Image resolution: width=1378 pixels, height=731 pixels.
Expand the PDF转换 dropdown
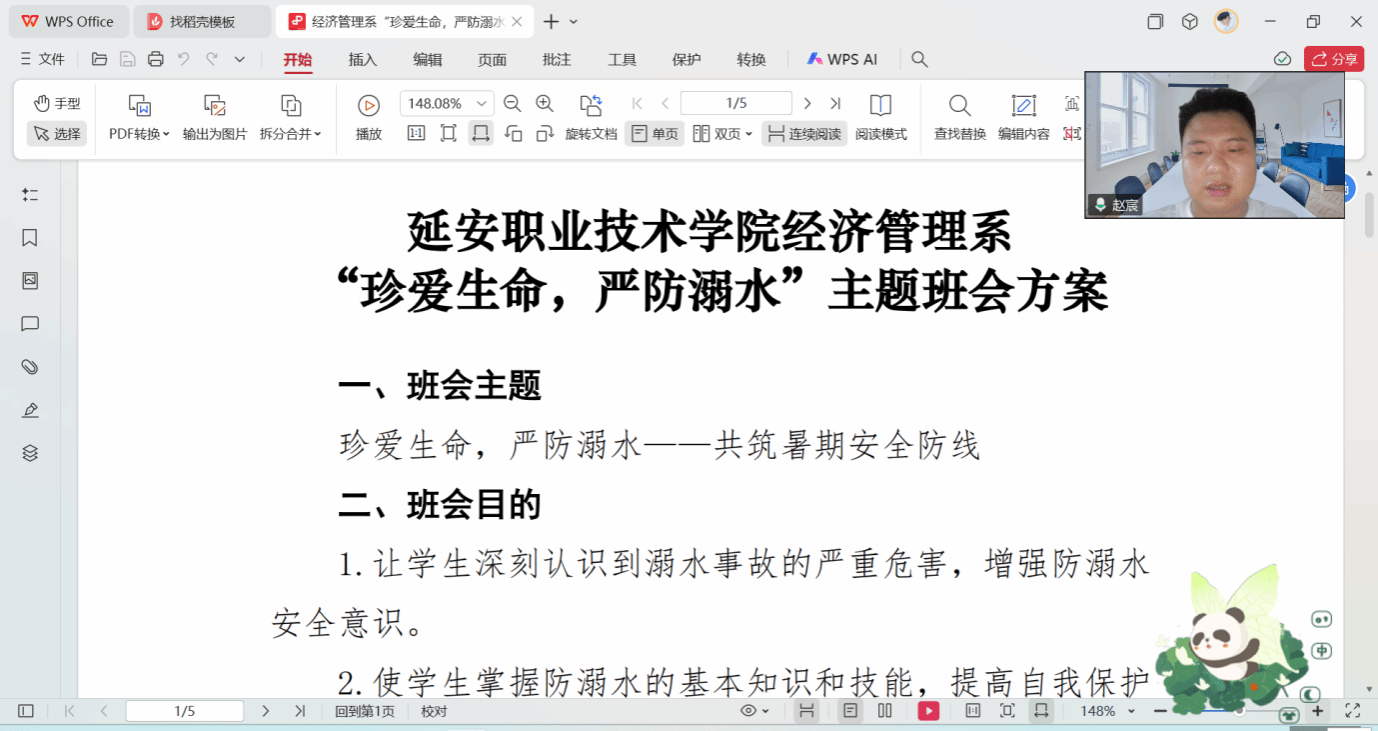139,134
